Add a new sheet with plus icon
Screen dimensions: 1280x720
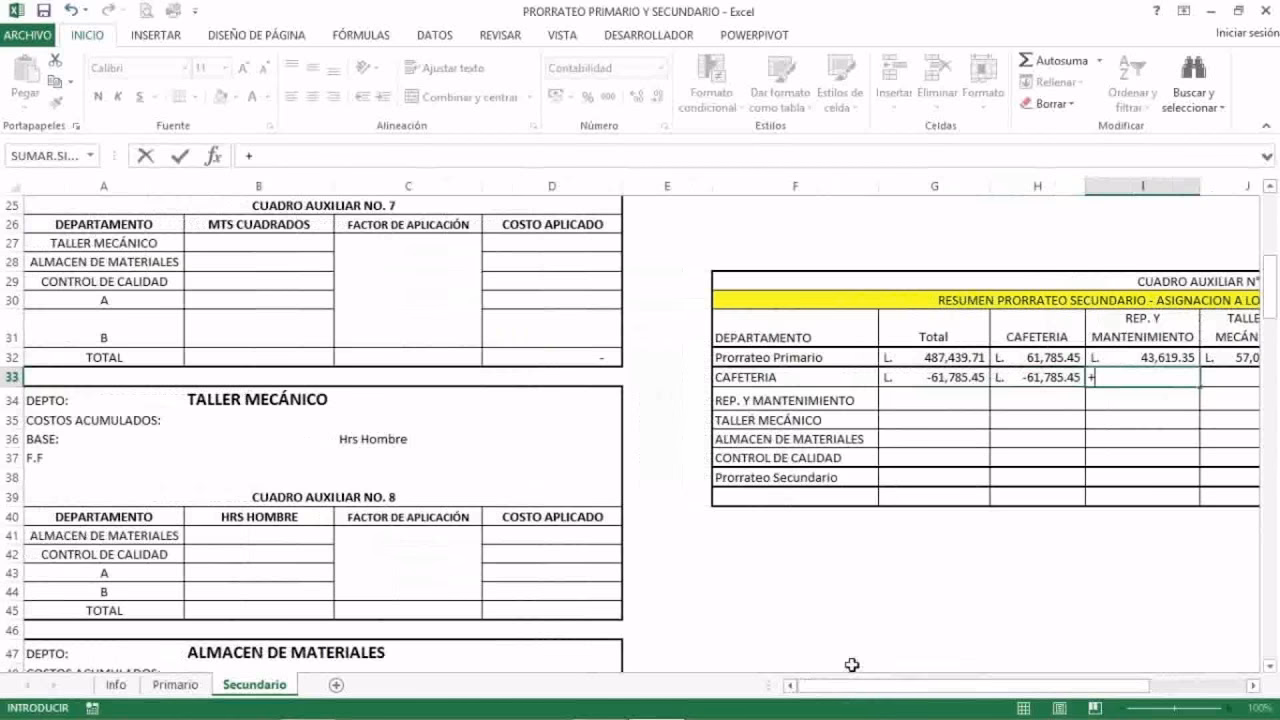(x=336, y=685)
